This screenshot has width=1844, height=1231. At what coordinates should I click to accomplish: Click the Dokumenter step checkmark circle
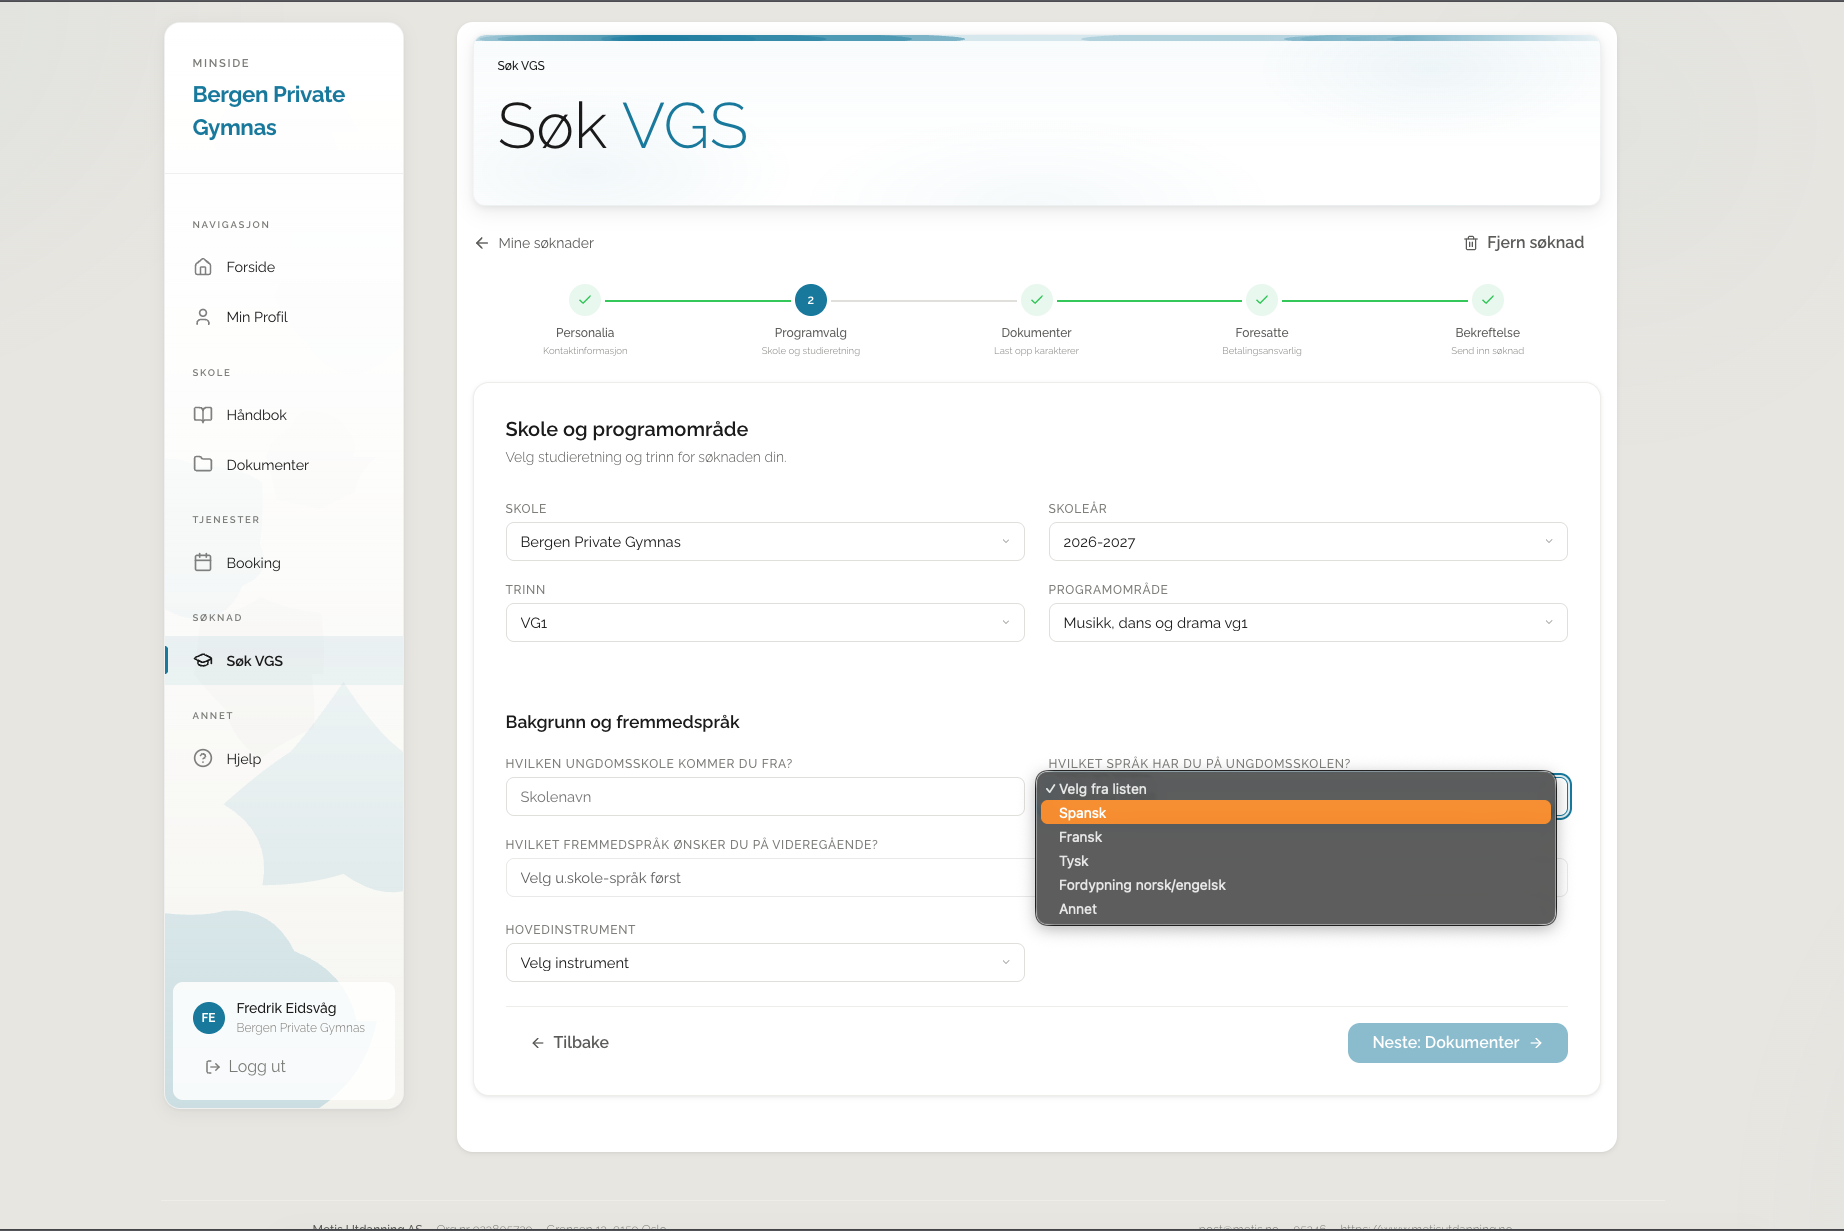click(x=1037, y=300)
